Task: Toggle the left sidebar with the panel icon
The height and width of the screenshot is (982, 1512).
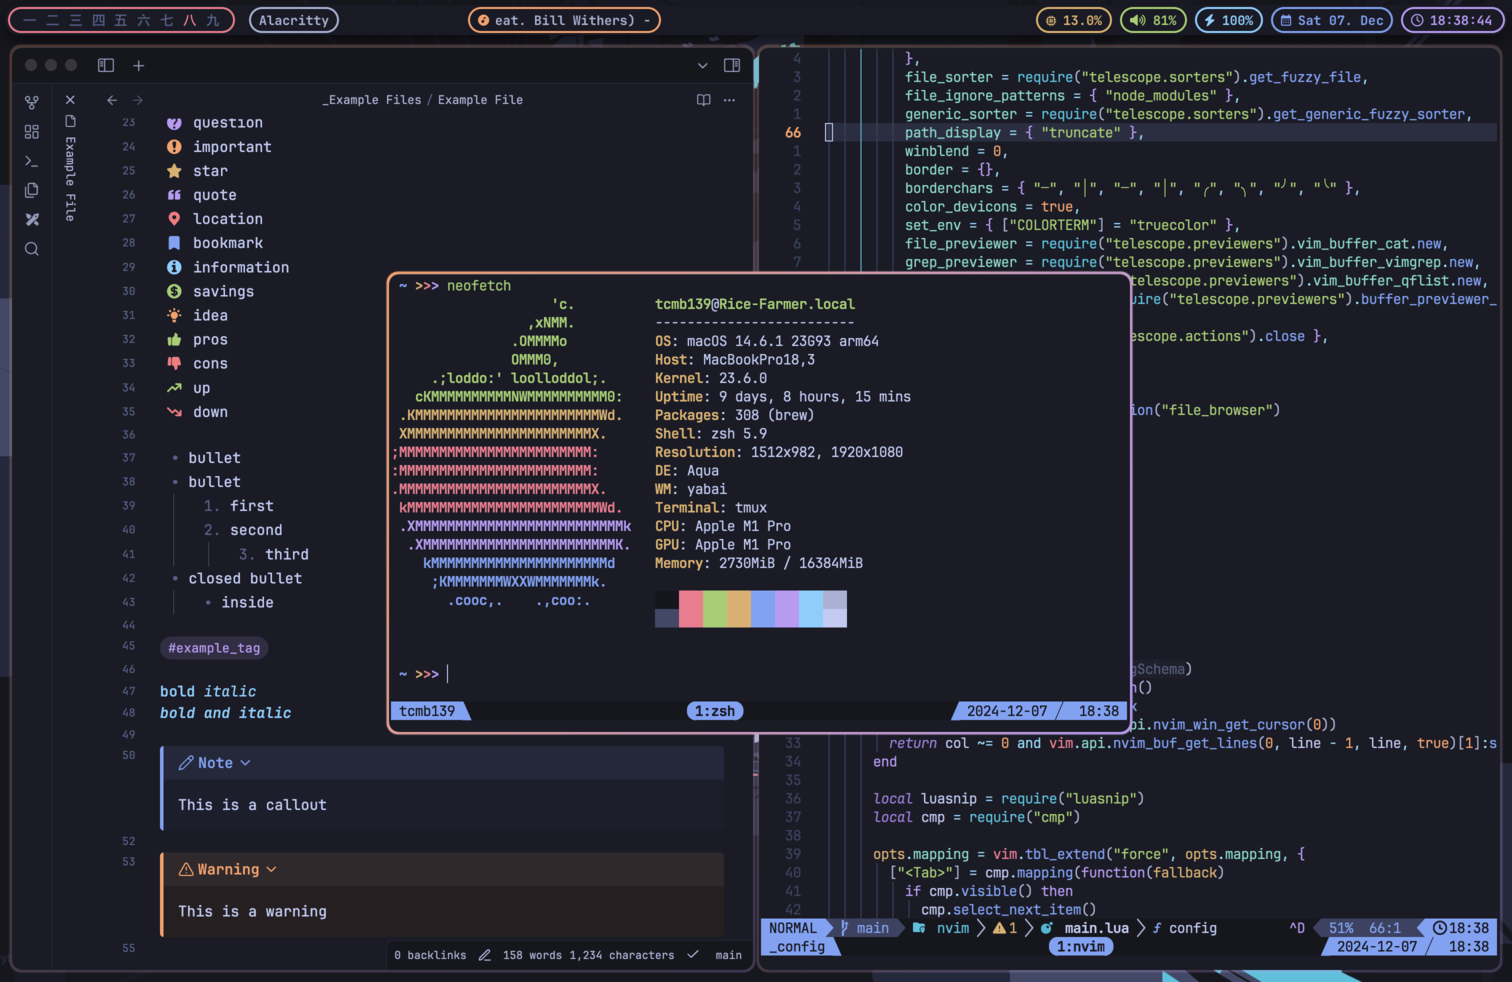Action: 105,65
